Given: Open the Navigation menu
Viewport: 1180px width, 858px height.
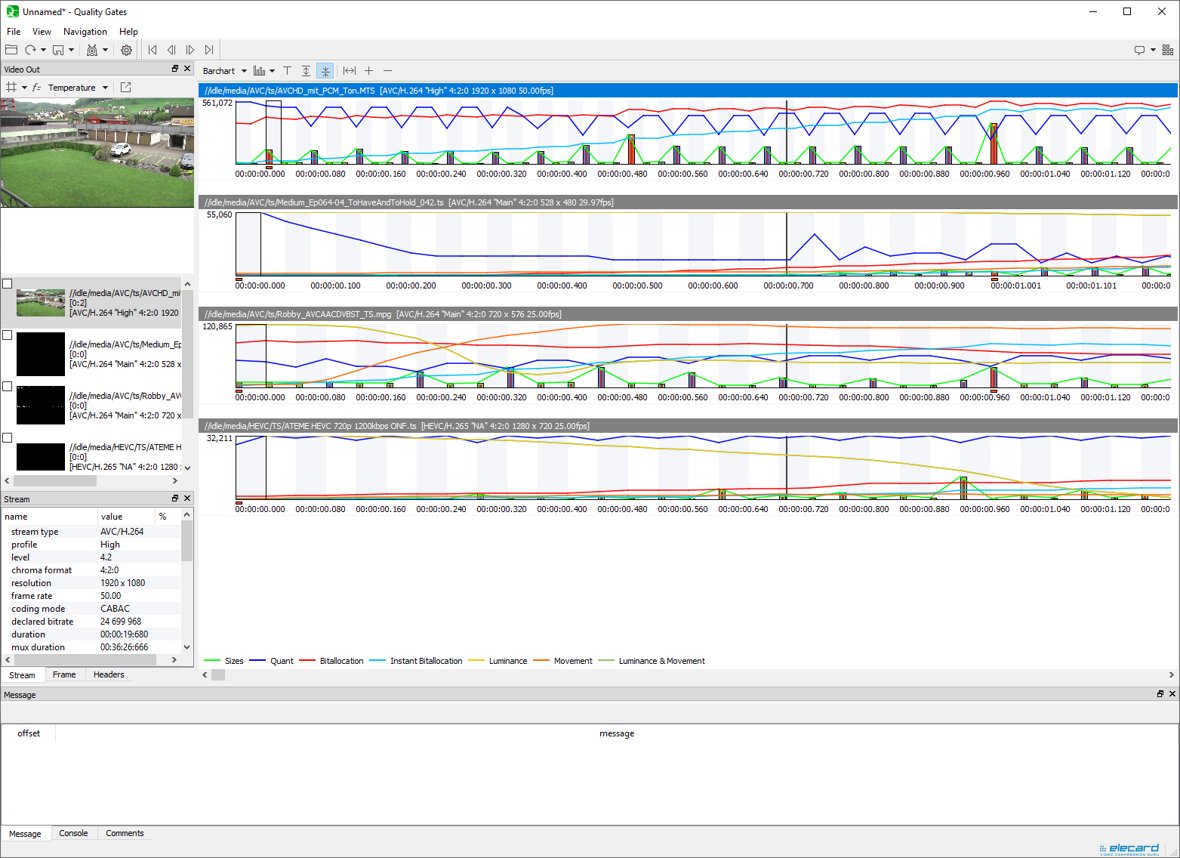Looking at the screenshot, I should 85,31.
